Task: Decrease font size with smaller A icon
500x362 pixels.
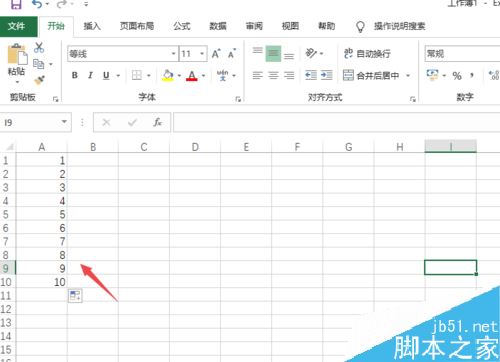Action: pyautogui.click(x=232, y=54)
